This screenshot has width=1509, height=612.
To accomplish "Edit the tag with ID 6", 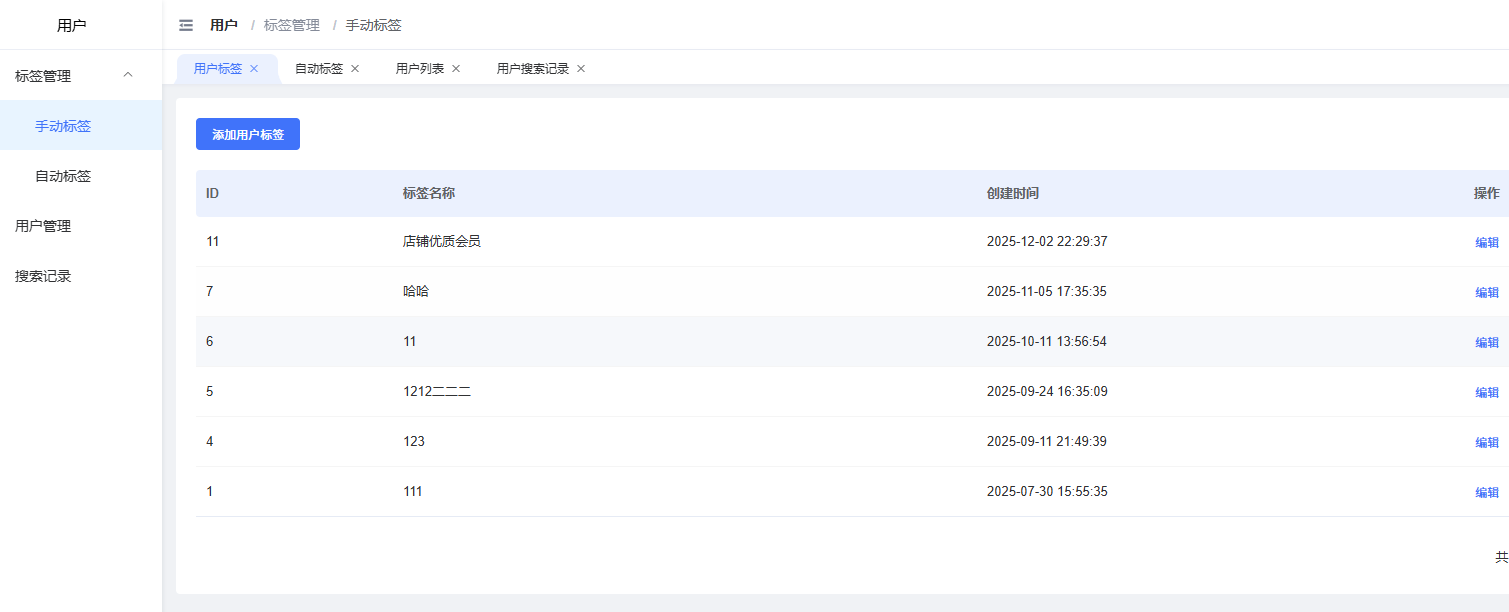I will [1487, 342].
